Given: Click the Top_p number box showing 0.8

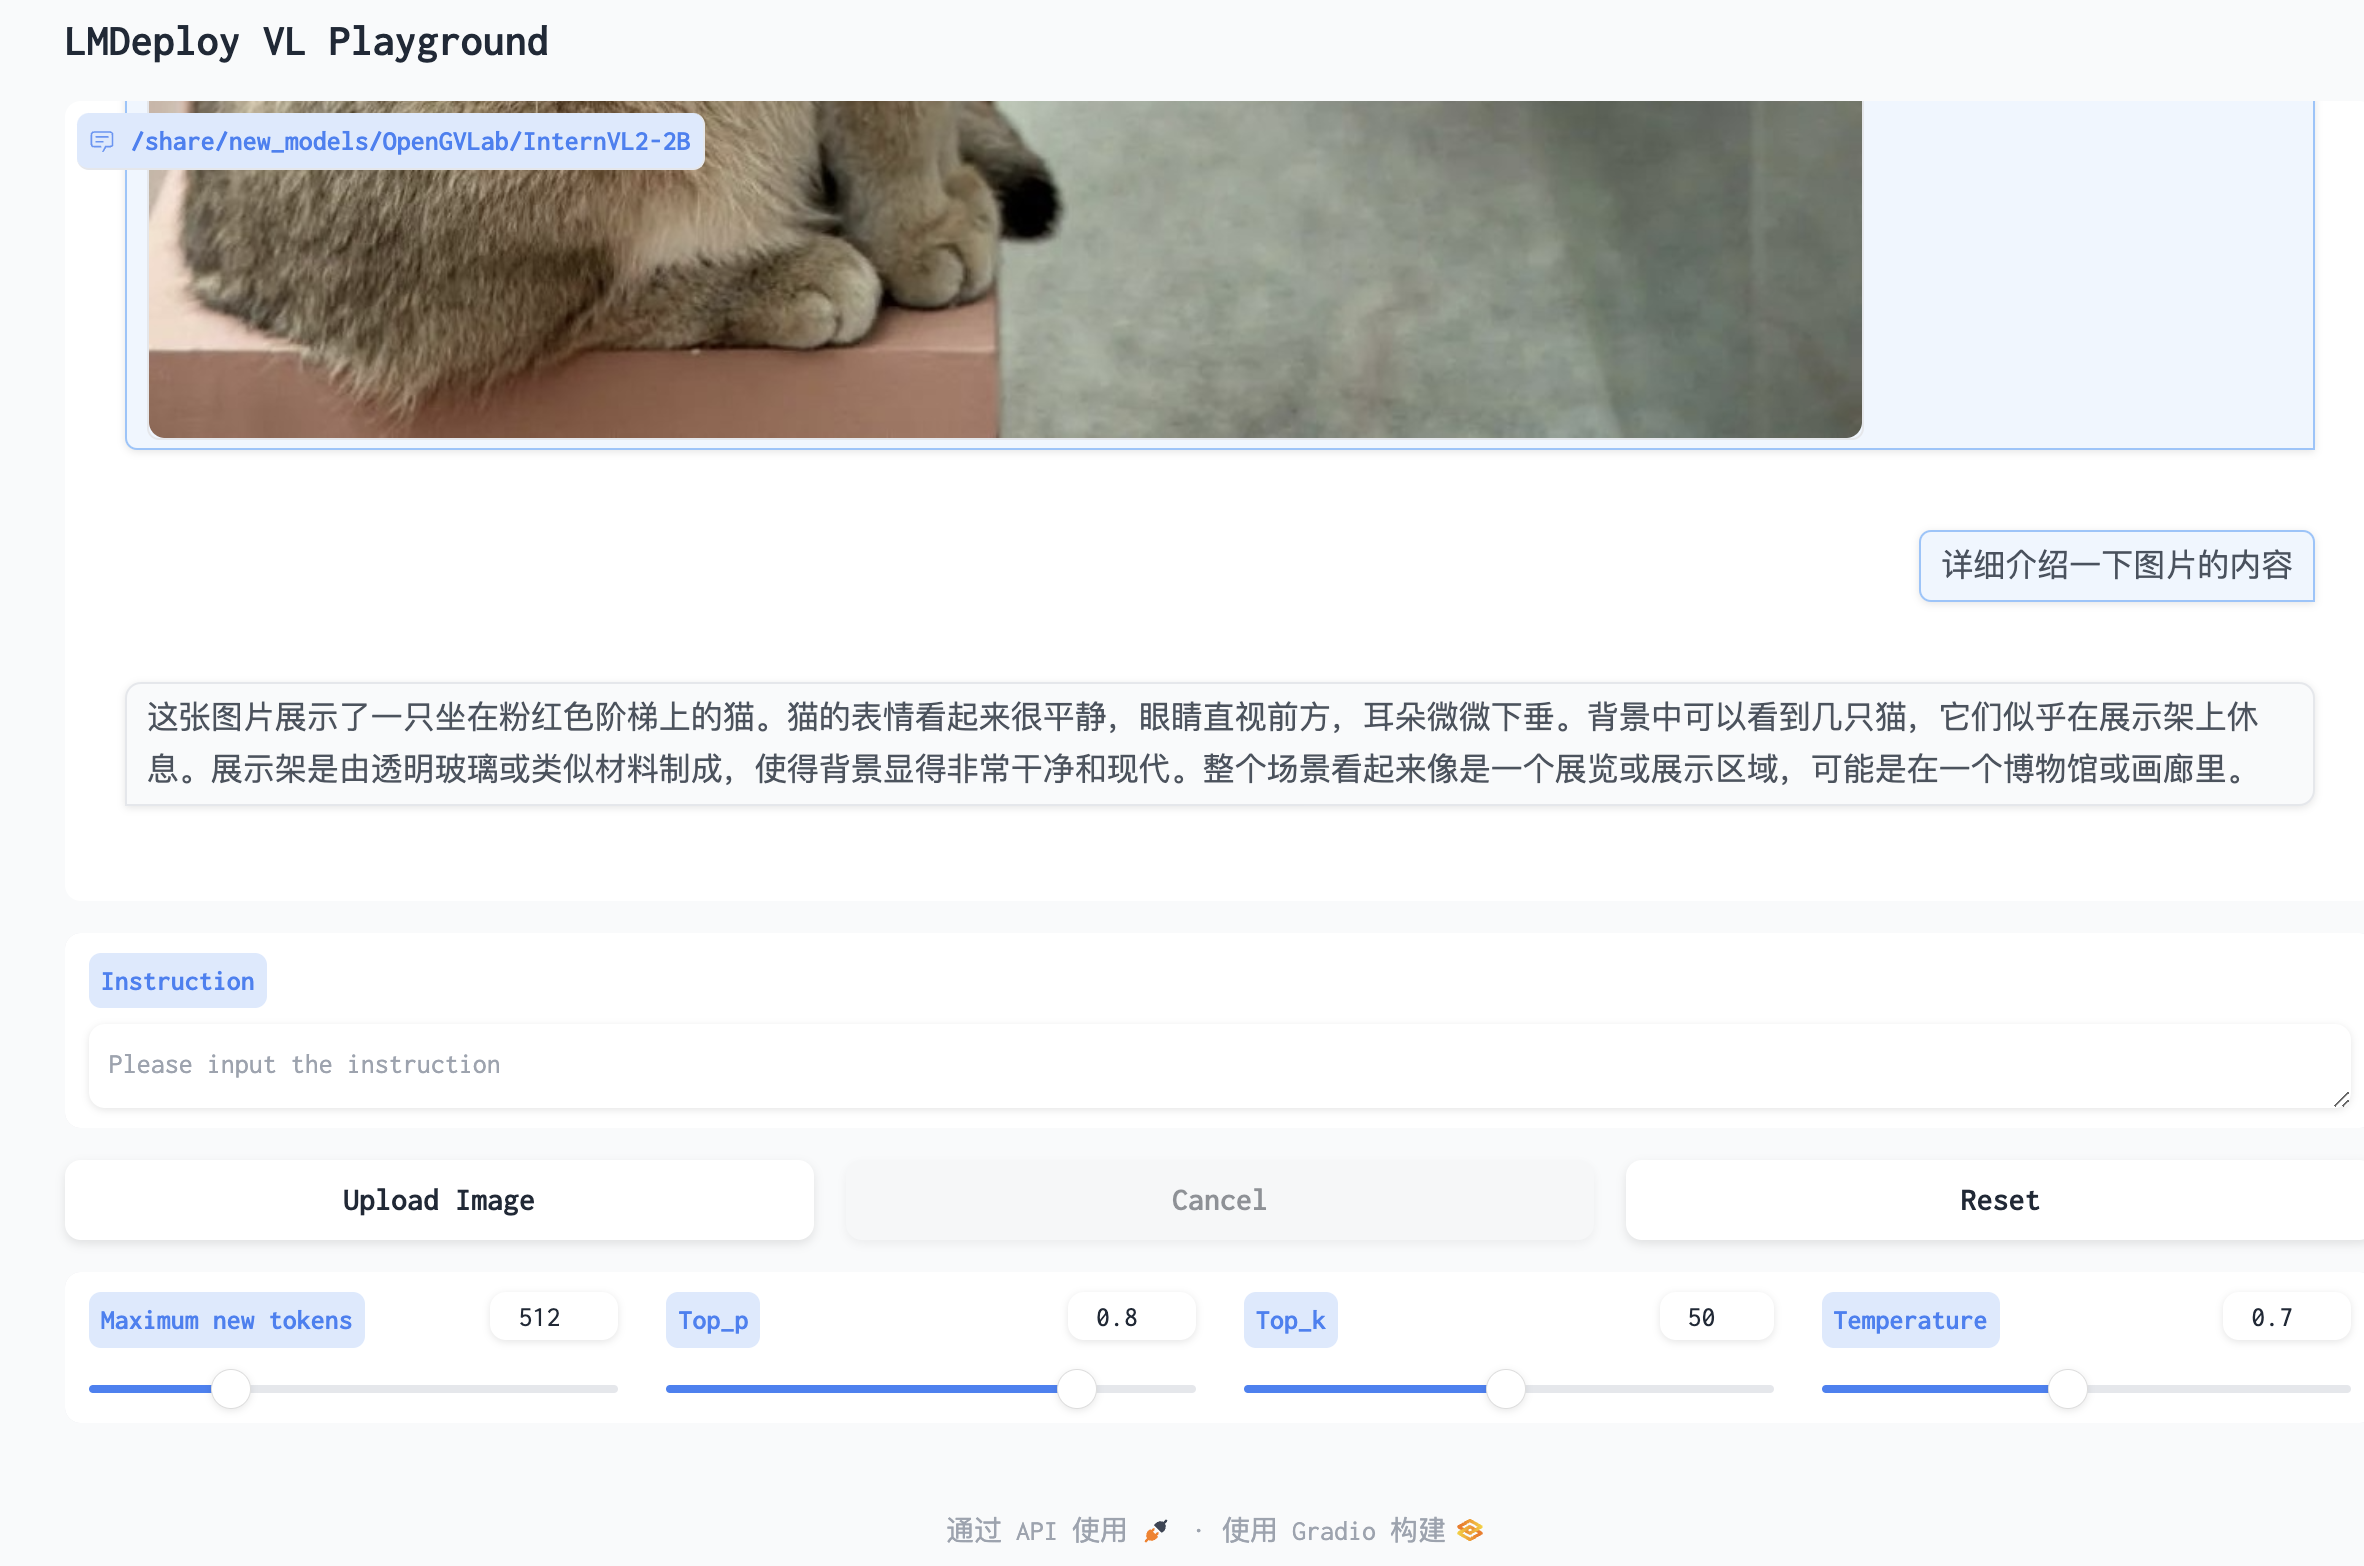Looking at the screenshot, I should click(1130, 1317).
